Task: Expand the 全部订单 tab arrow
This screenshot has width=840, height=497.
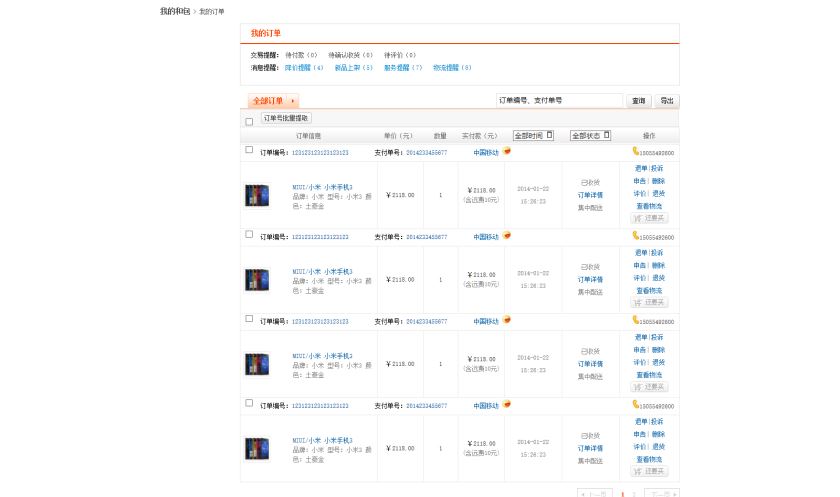Action: (292, 101)
